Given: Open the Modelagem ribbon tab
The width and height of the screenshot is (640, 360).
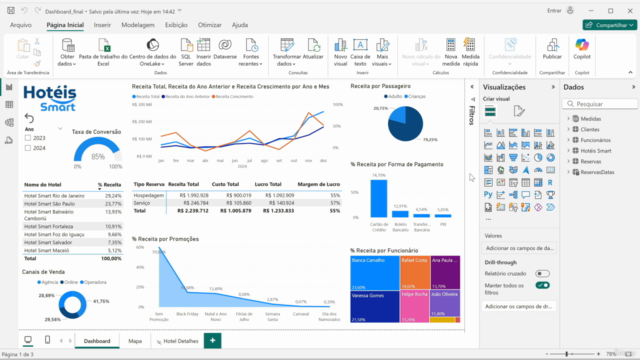Looking at the screenshot, I should (x=138, y=25).
